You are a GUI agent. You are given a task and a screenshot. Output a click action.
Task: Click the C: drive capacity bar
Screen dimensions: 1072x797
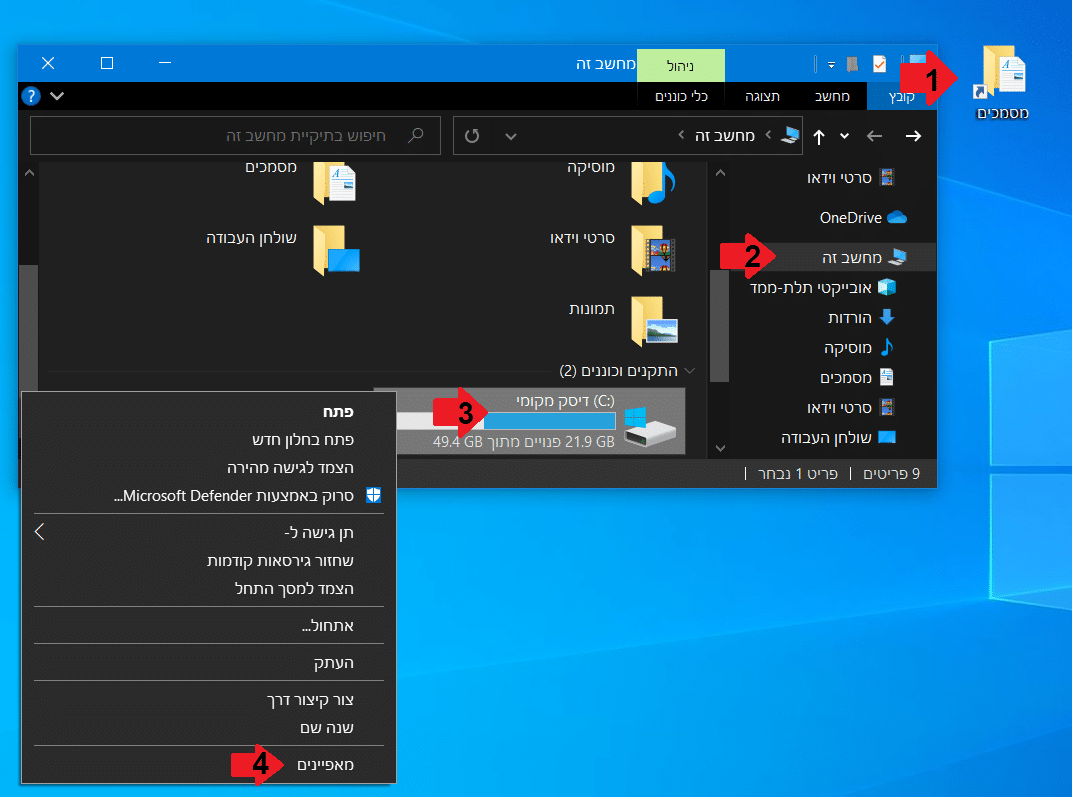pyautogui.click(x=507, y=421)
